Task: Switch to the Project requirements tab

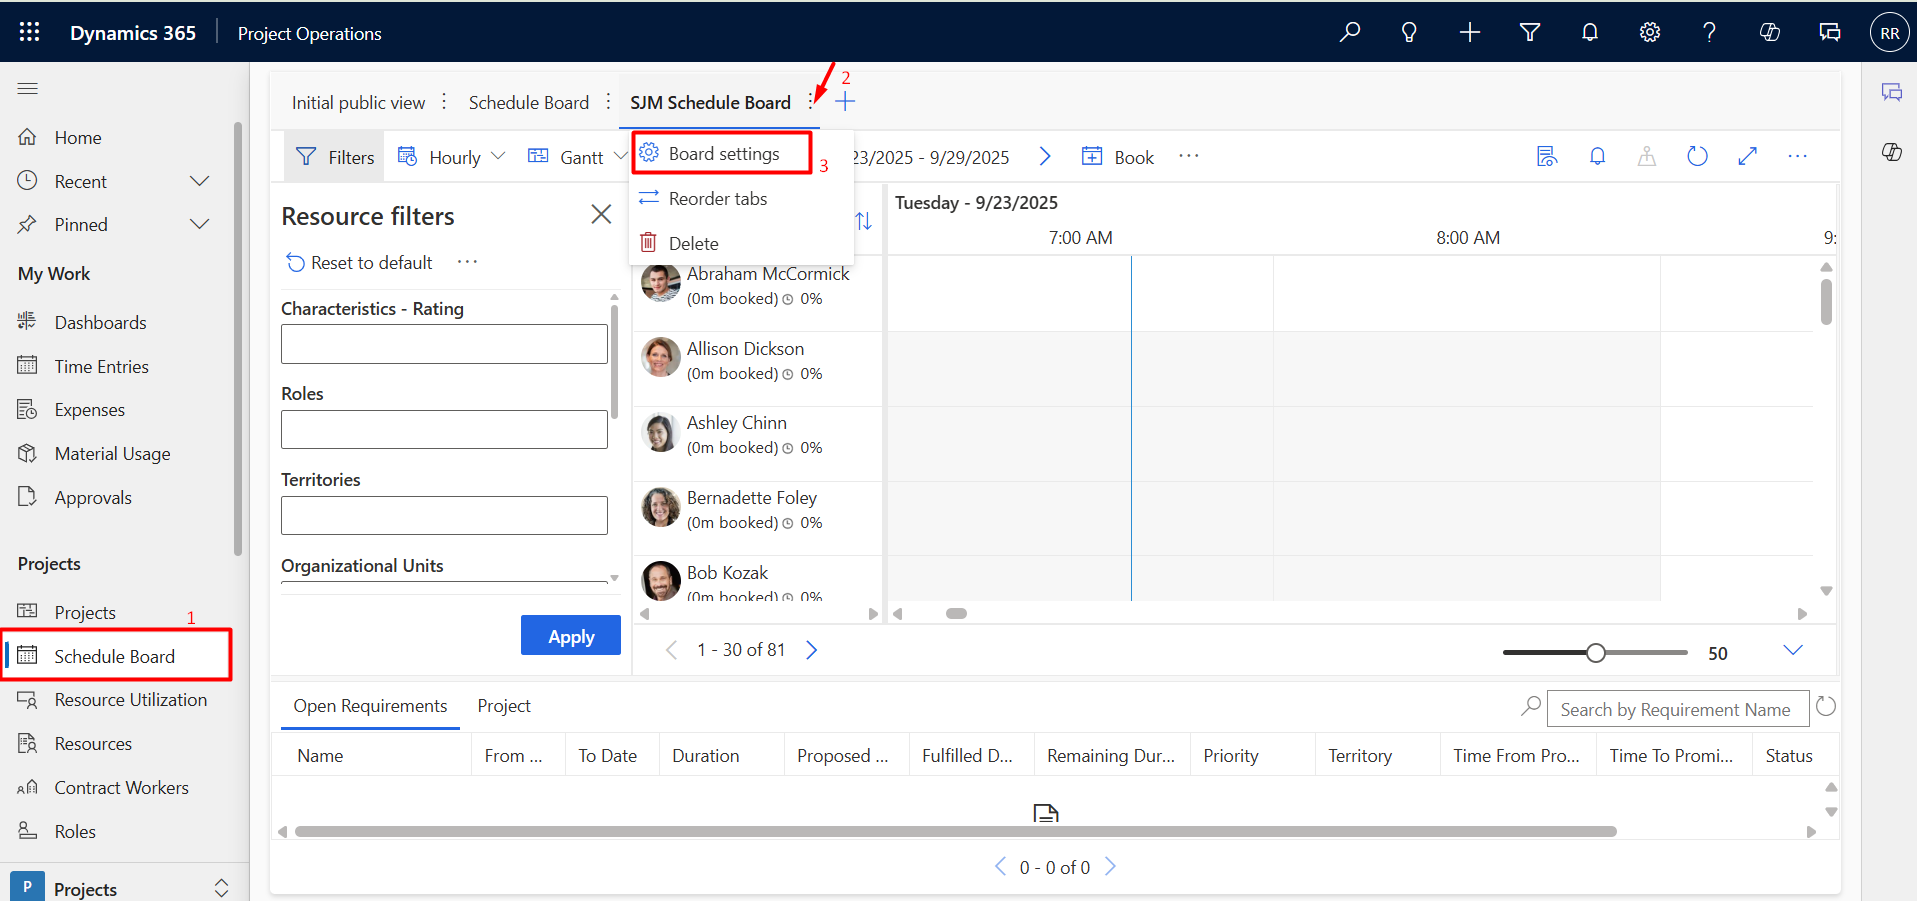Action: point(504,706)
